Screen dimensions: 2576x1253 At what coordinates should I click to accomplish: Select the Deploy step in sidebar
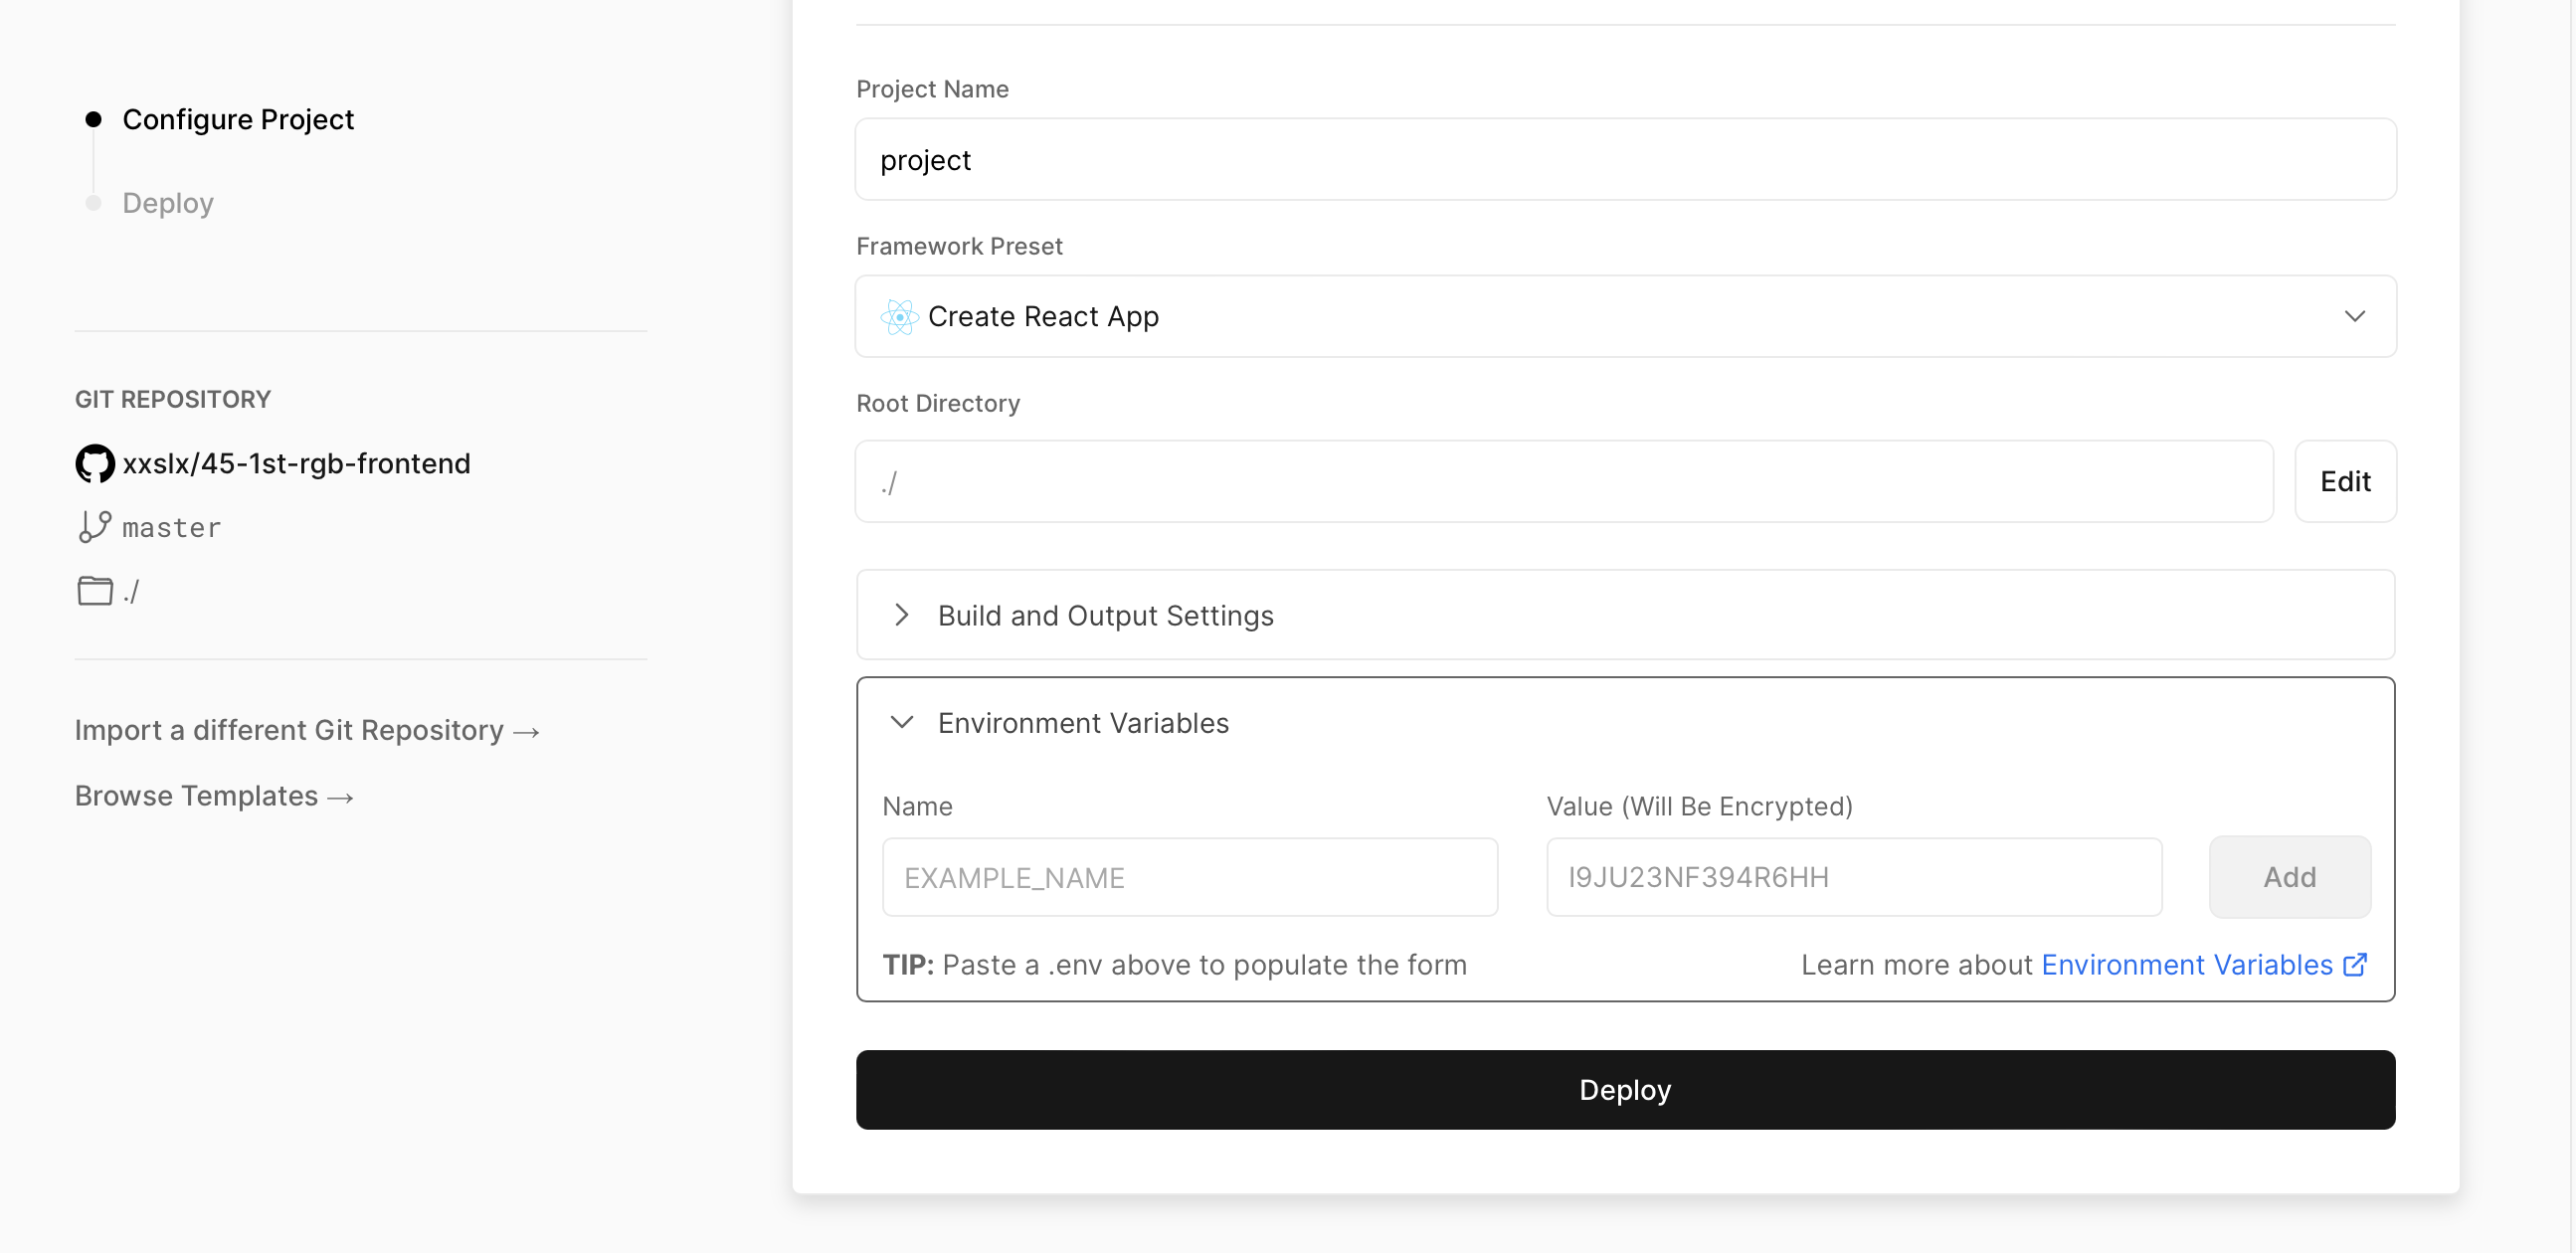168,203
